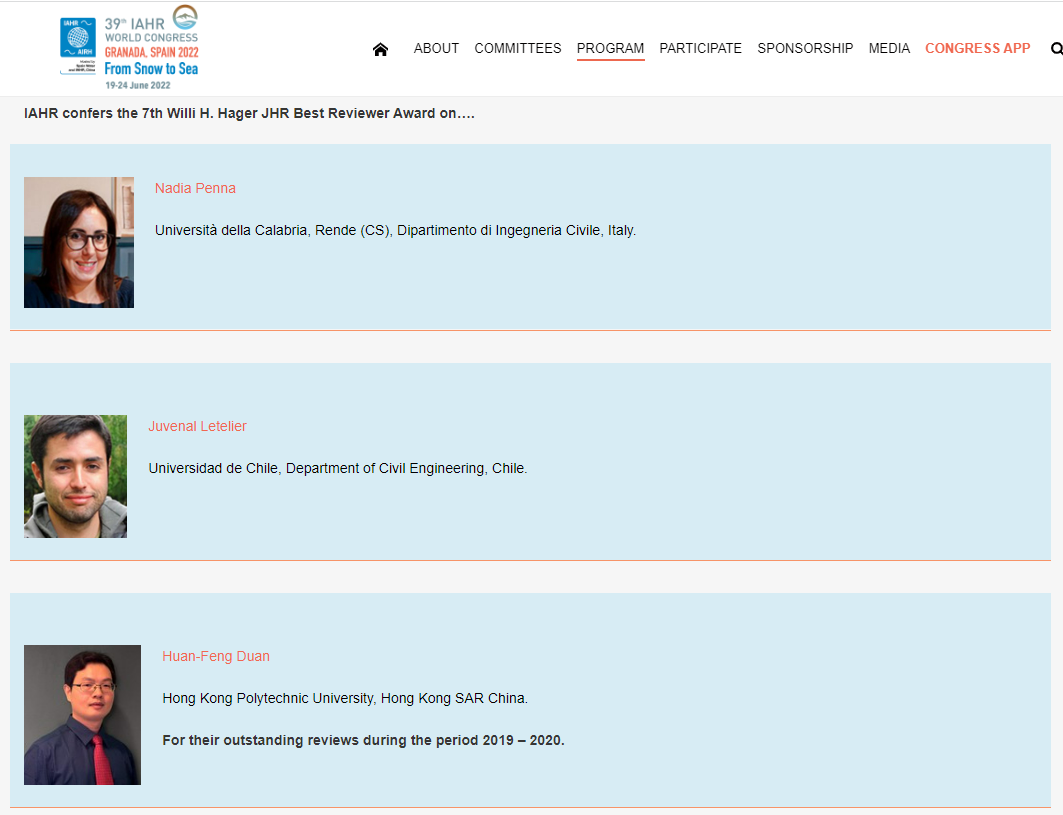Select Juvenal Letelier's portrait photo
1063x815 pixels.
pos(75,476)
